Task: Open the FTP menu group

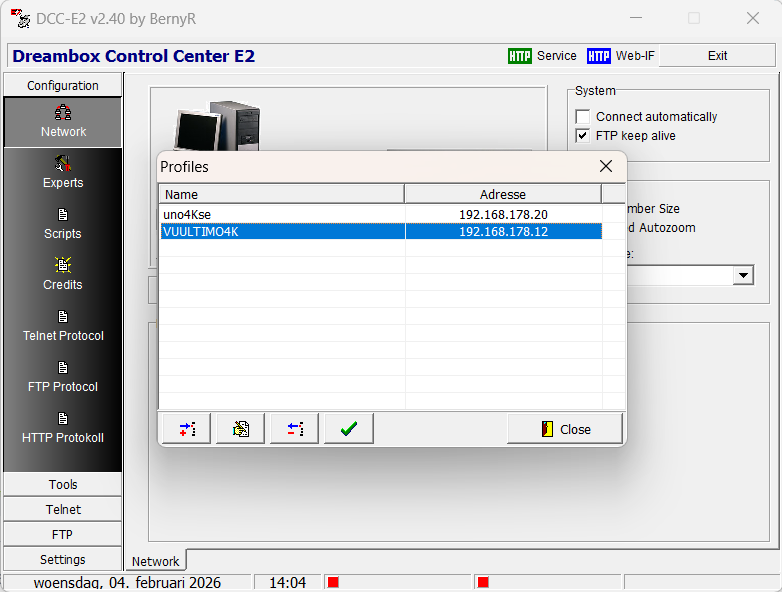Action: click(63, 534)
